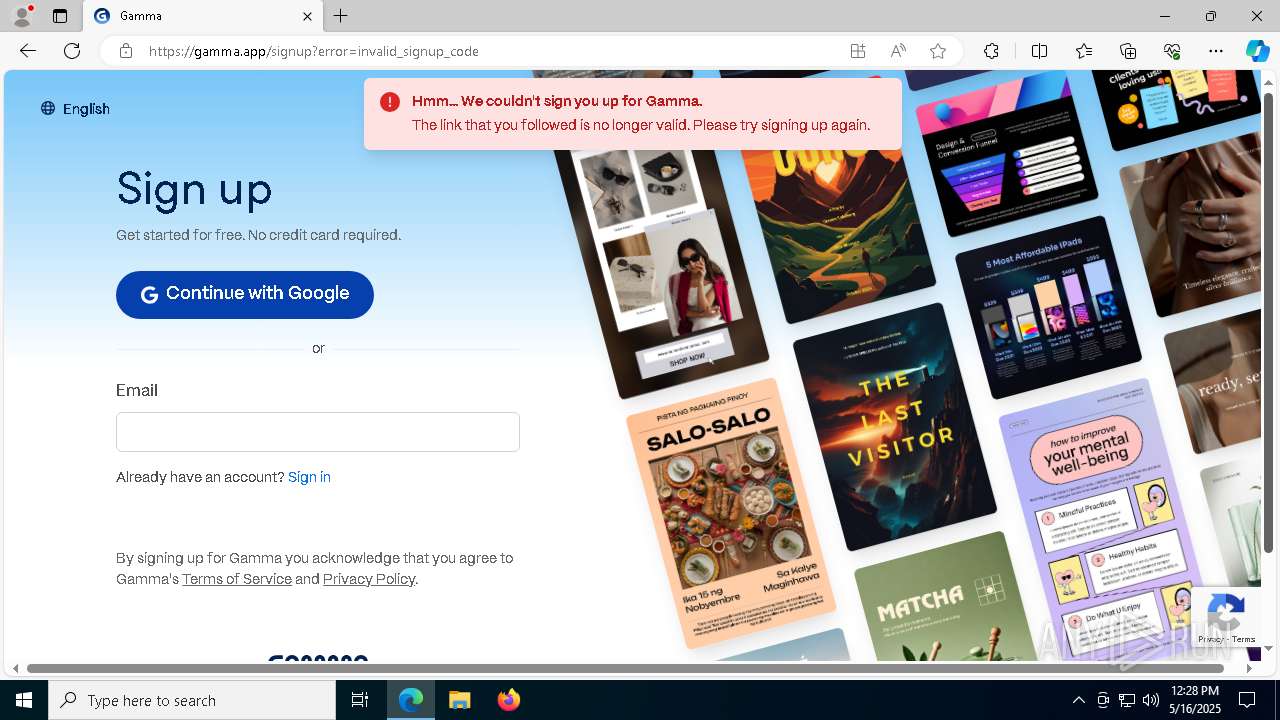1280x720 pixels.
Task: Click the Sign up heading text
Action: click(x=194, y=189)
